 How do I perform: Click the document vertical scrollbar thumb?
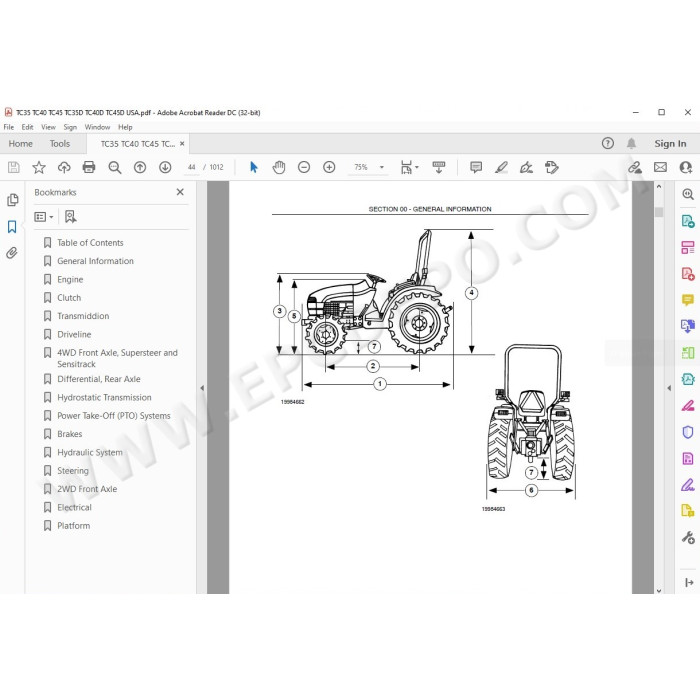(659, 212)
